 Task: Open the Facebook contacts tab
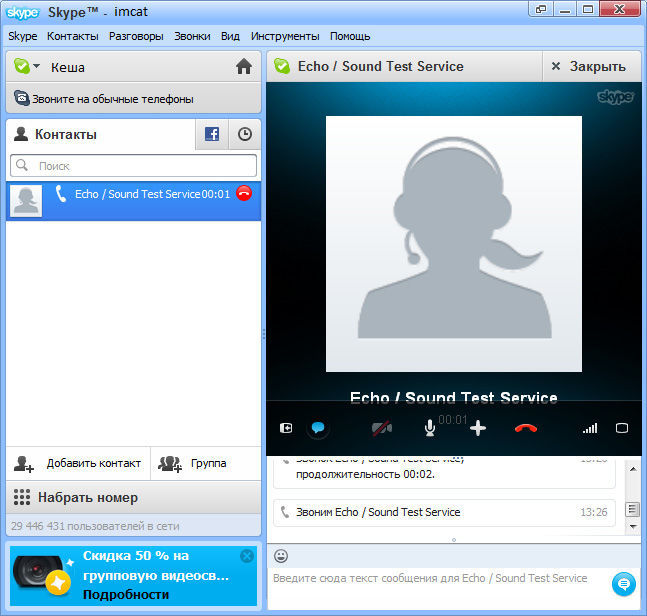pos(212,134)
